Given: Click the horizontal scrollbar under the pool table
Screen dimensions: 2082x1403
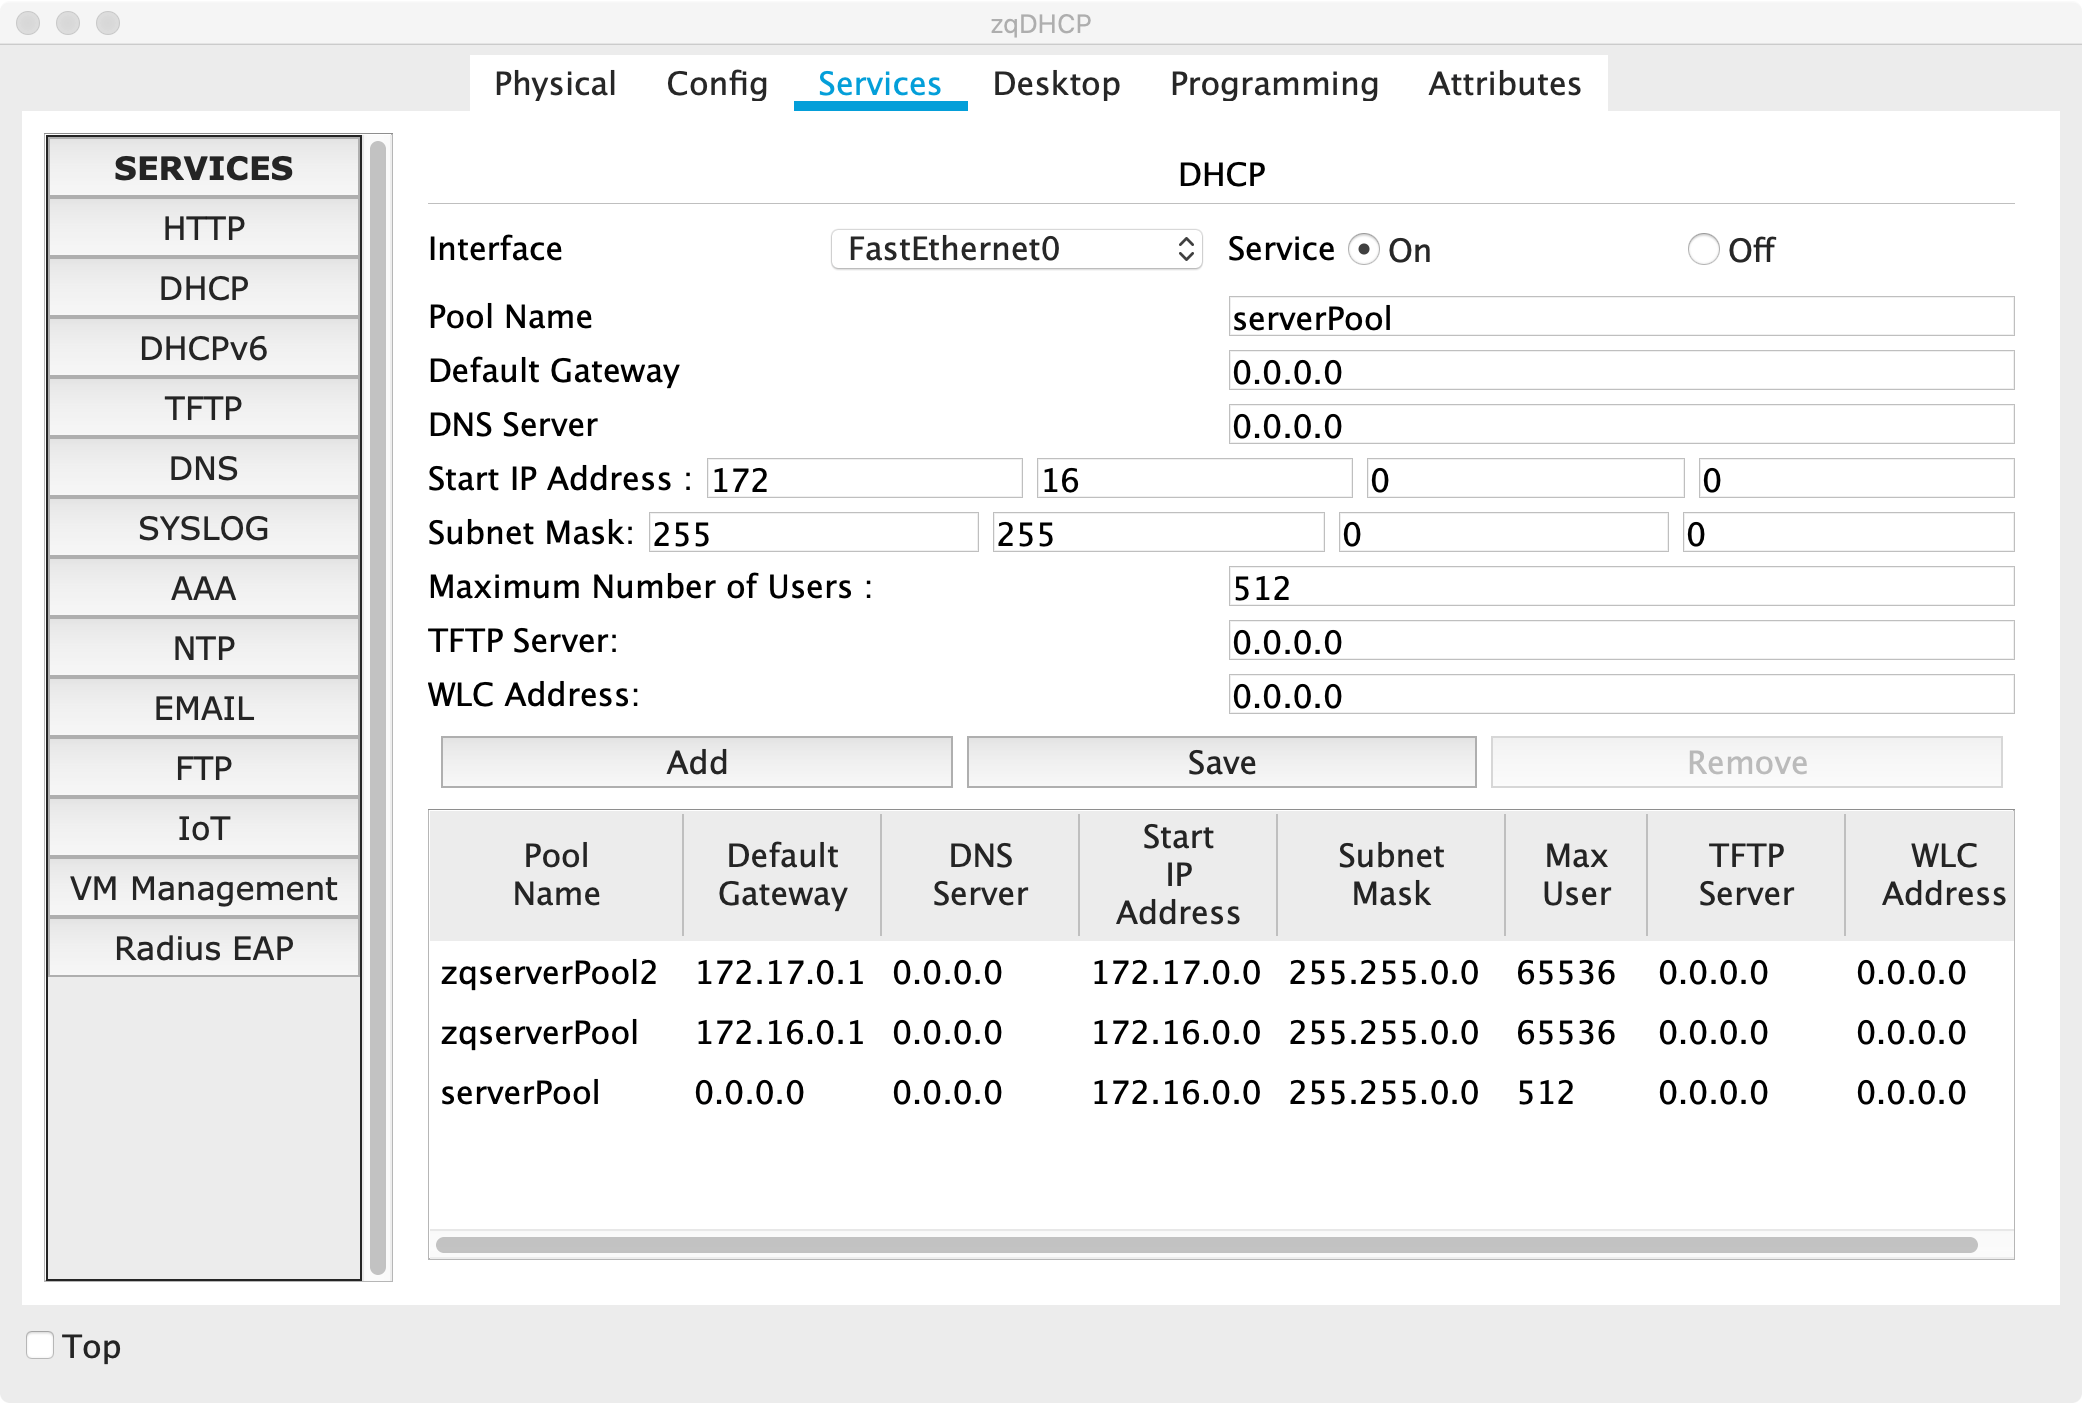Looking at the screenshot, I should coord(1205,1245).
